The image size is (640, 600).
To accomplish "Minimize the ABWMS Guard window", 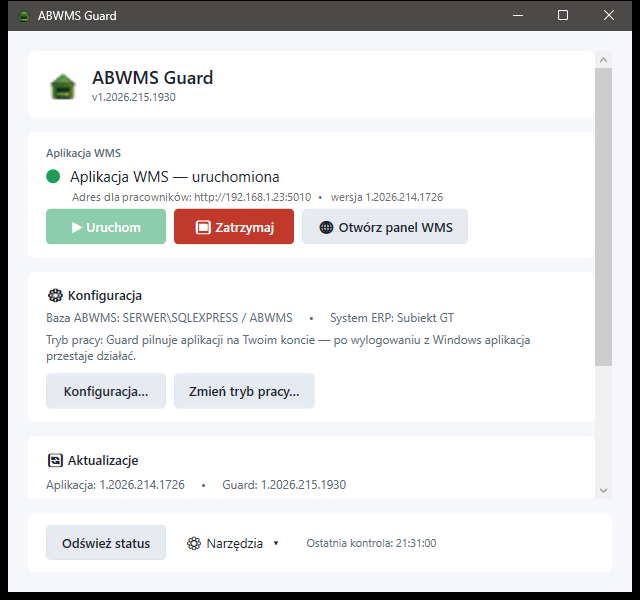I will coord(518,16).
